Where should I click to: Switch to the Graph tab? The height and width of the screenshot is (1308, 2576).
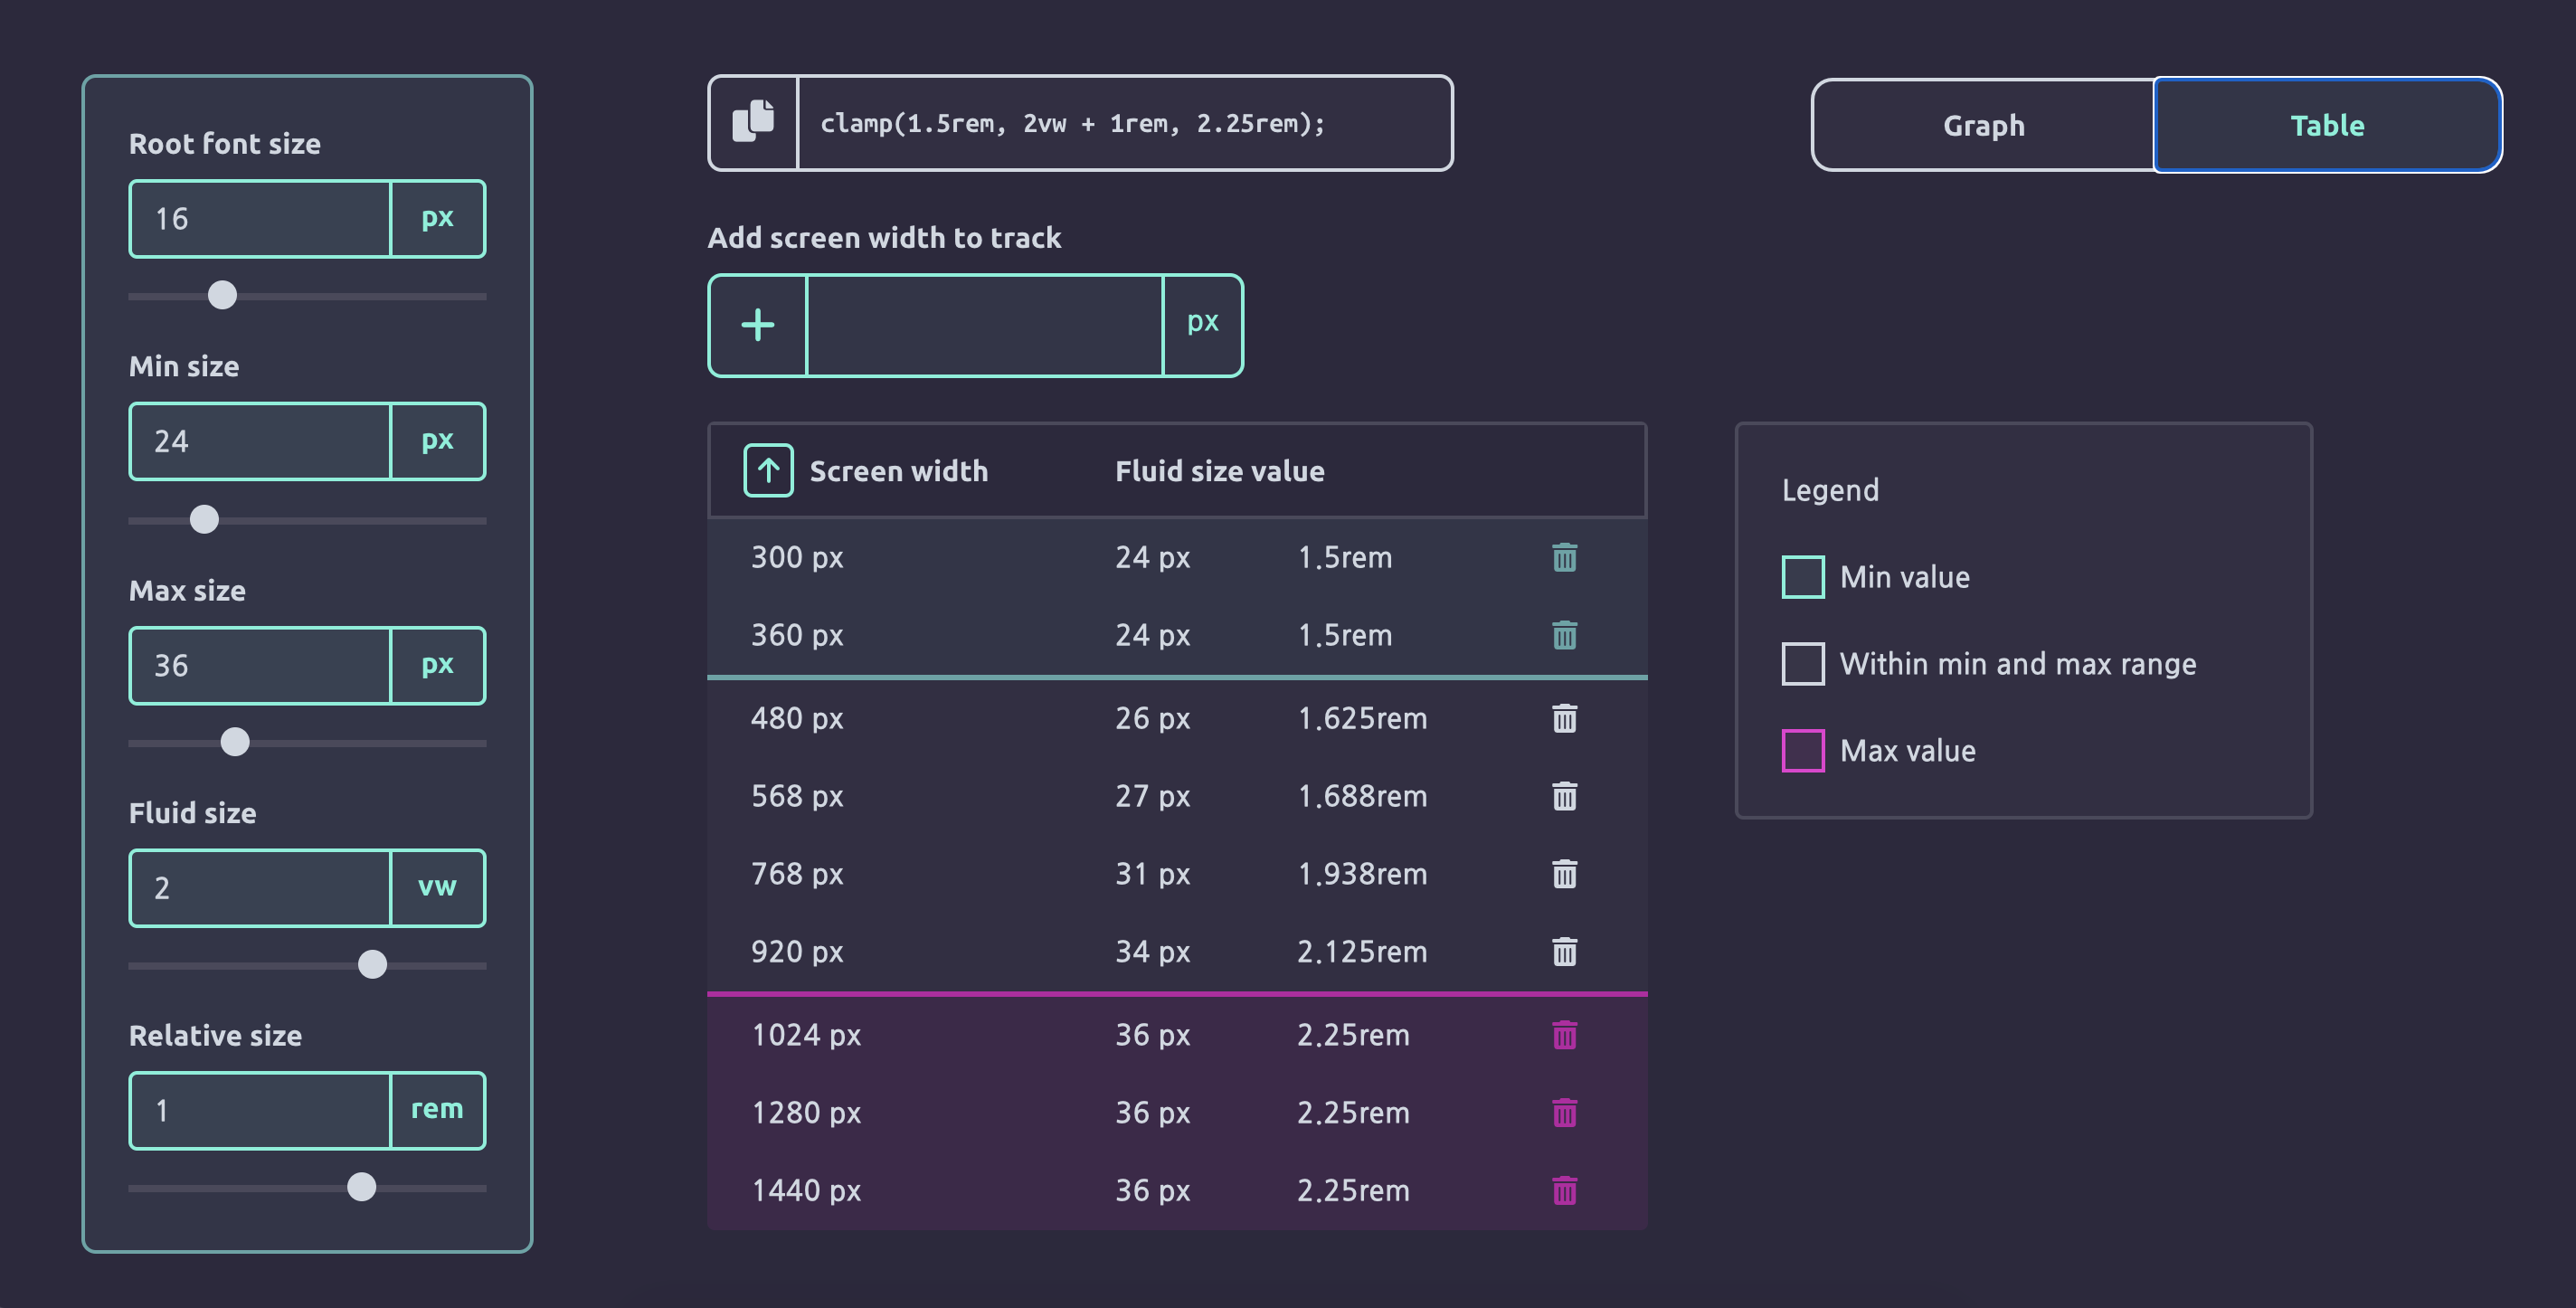point(1983,125)
